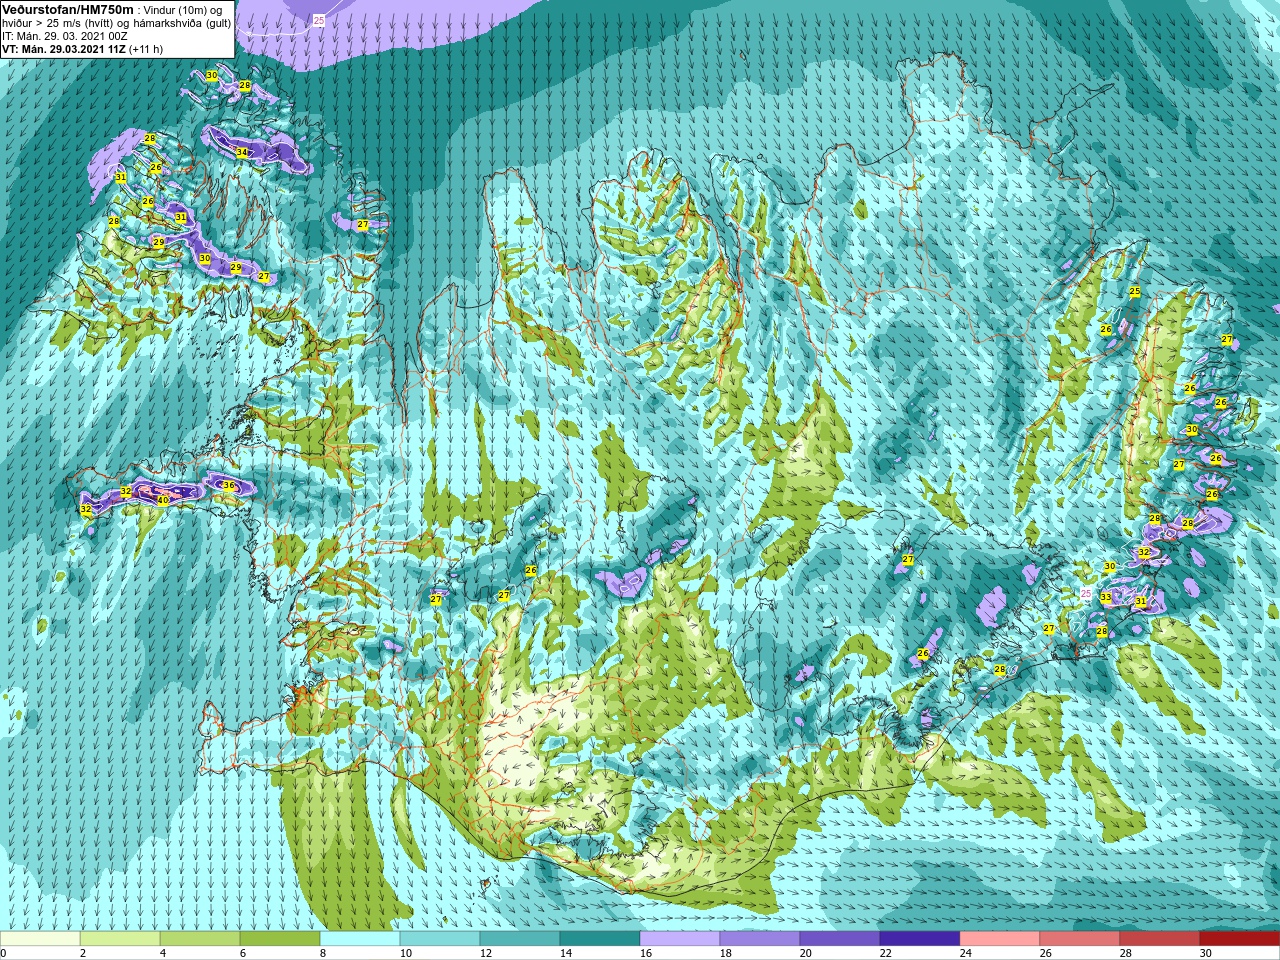Click the Veðurstofan/HM750m title text
Screen dimensions: 1280x960
[x=68, y=9]
